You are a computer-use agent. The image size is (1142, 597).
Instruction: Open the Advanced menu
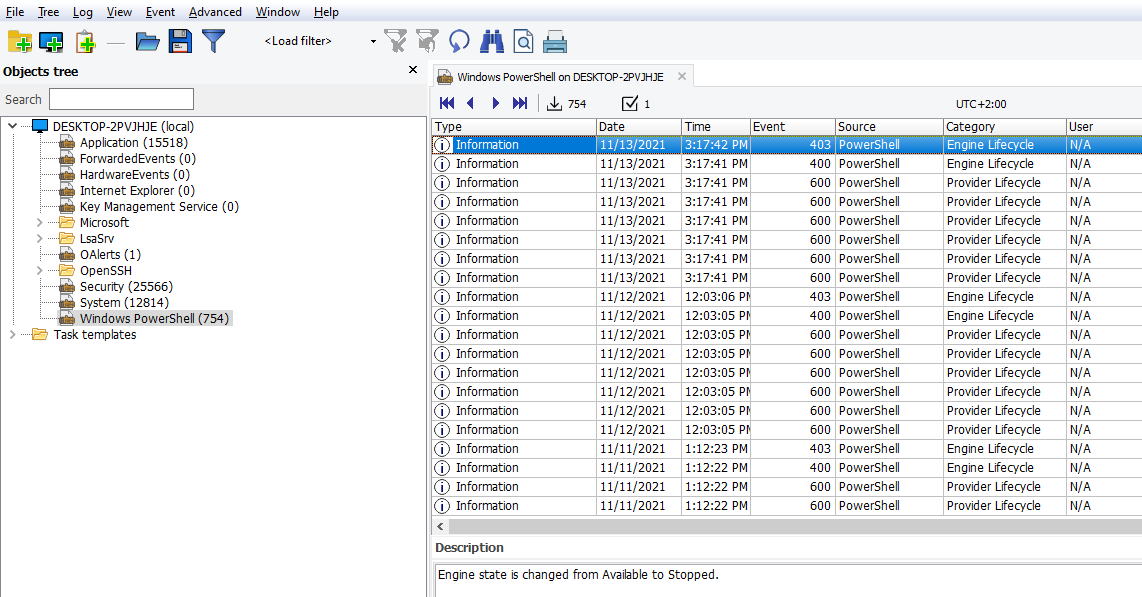click(215, 12)
